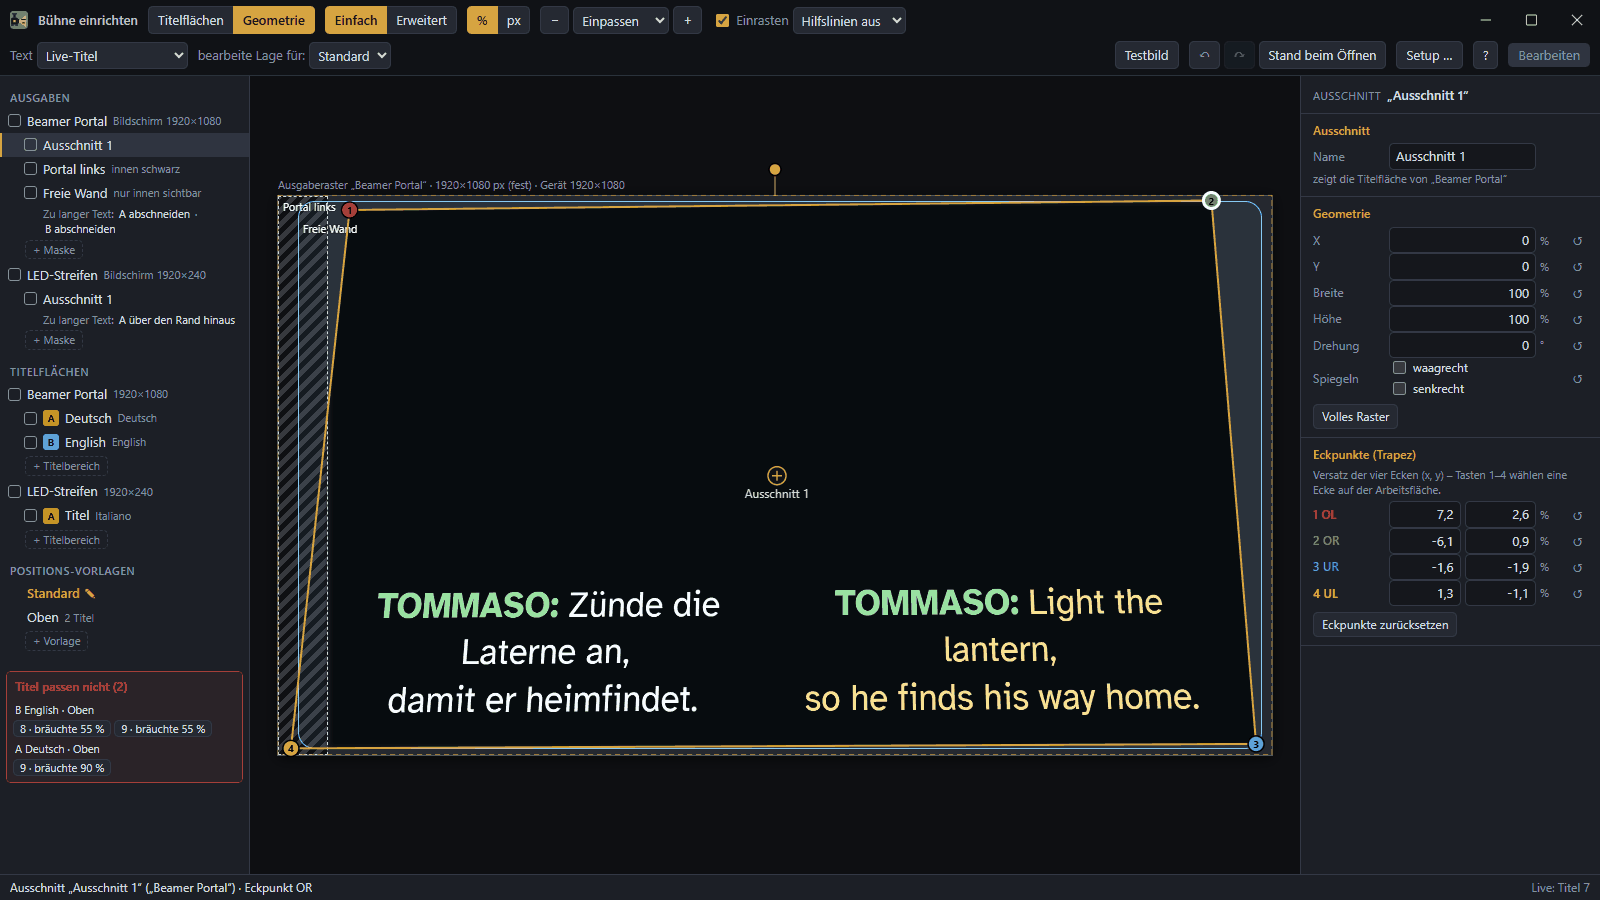1600x900 pixels.
Task: Reset the X geometry value
Action: coord(1577,241)
